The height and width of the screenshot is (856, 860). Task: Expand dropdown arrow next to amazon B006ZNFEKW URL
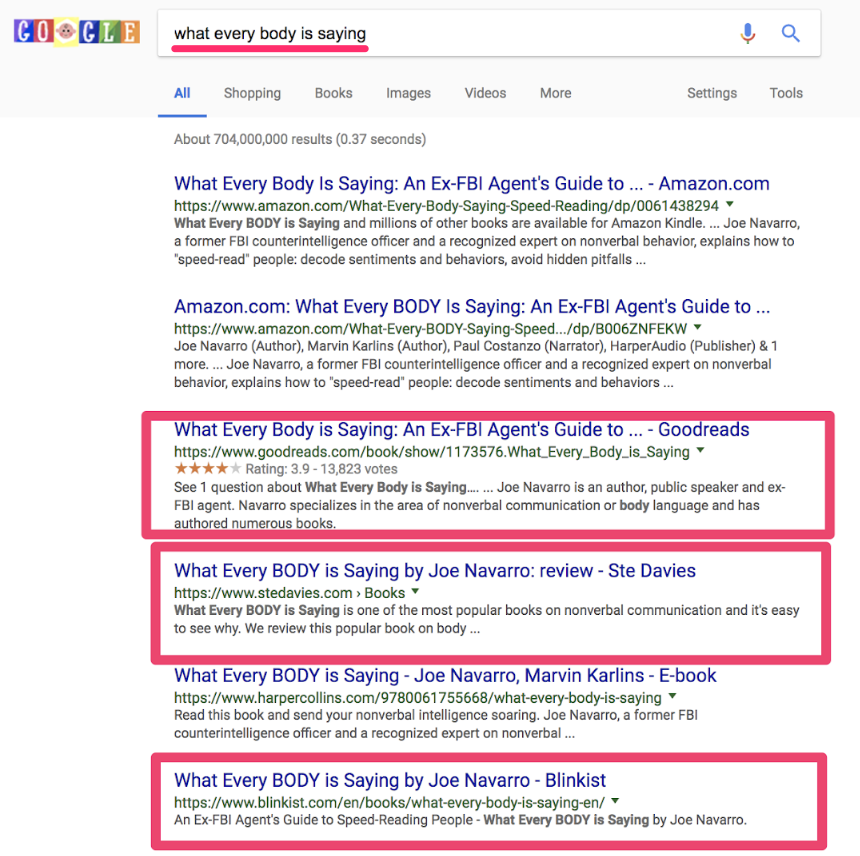click(698, 327)
